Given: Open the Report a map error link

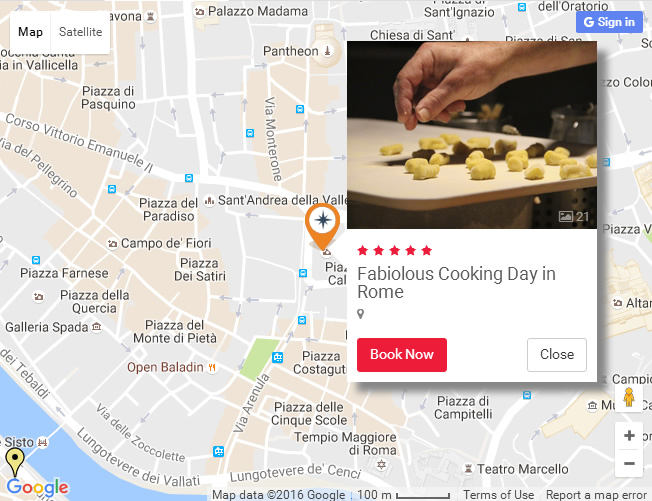Looking at the screenshot, I should pos(596,495).
